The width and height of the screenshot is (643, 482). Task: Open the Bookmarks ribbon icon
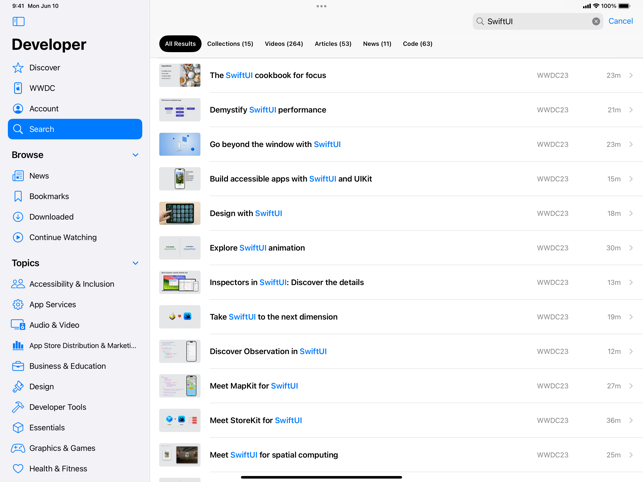[x=18, y=196]
